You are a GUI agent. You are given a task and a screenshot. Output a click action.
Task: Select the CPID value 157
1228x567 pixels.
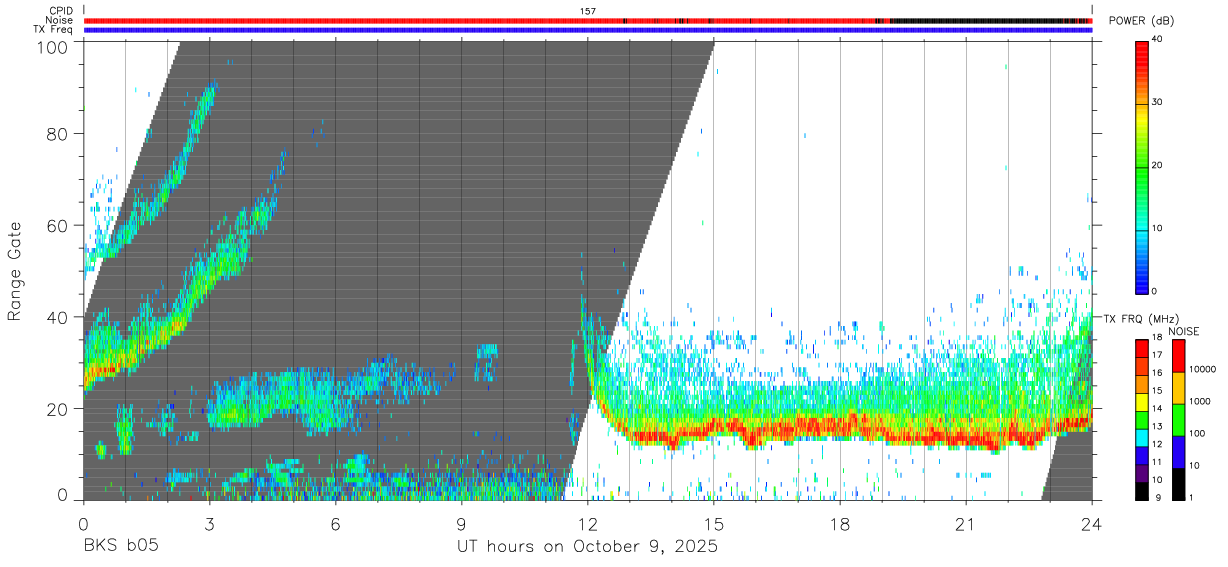coord(588,10)
